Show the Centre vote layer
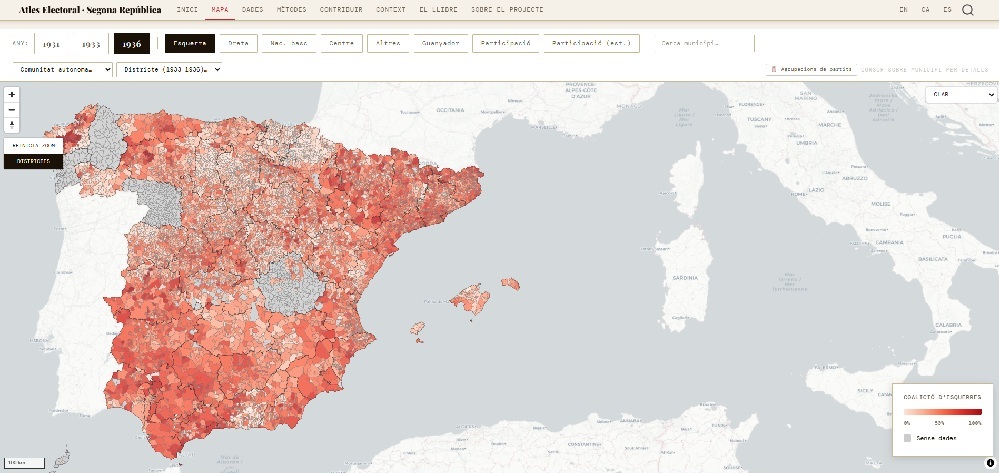 pyautogui.click(x=341, y=43)
